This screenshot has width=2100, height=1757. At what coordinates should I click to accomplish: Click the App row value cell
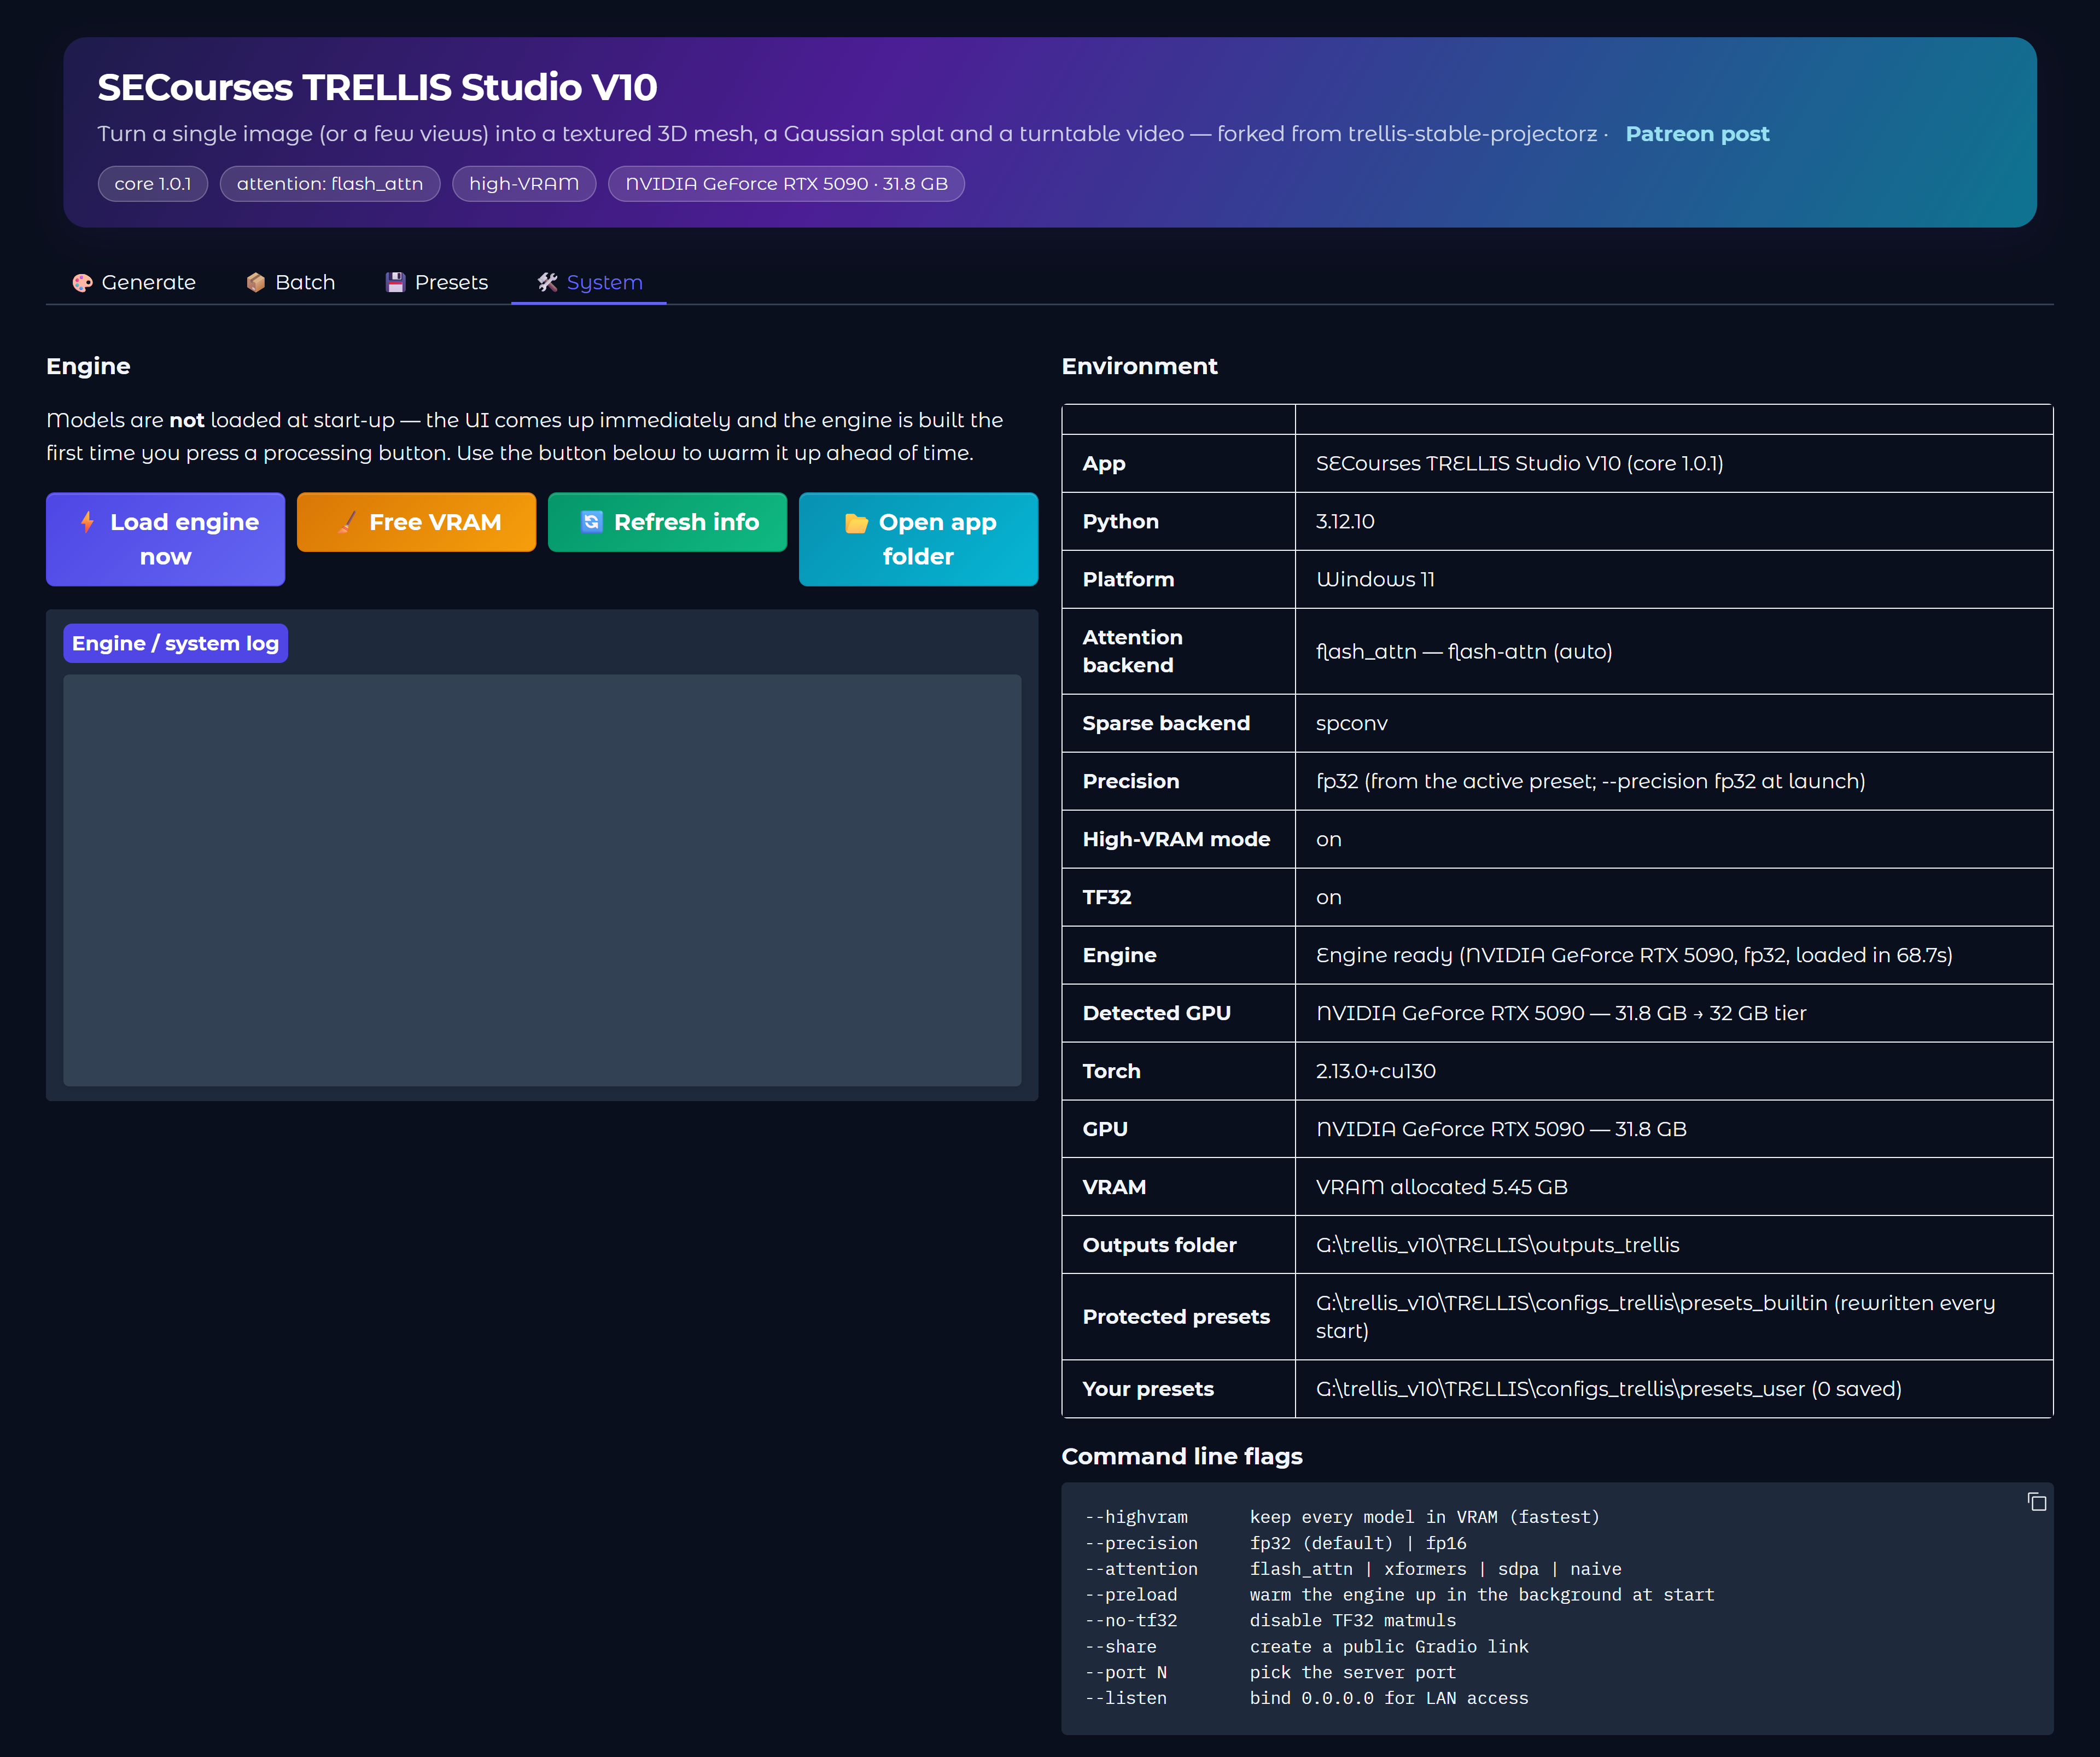(1674, 464)
